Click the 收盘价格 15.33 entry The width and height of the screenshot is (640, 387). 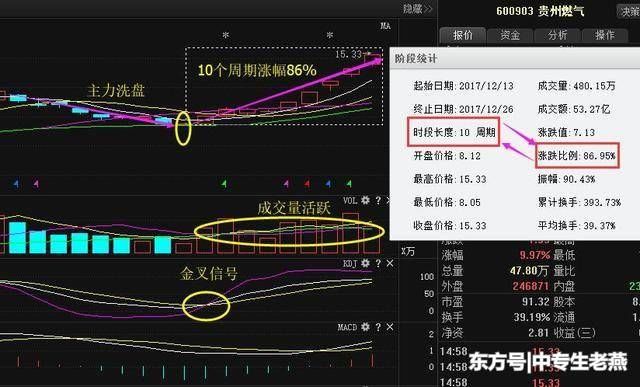[450, 225]
